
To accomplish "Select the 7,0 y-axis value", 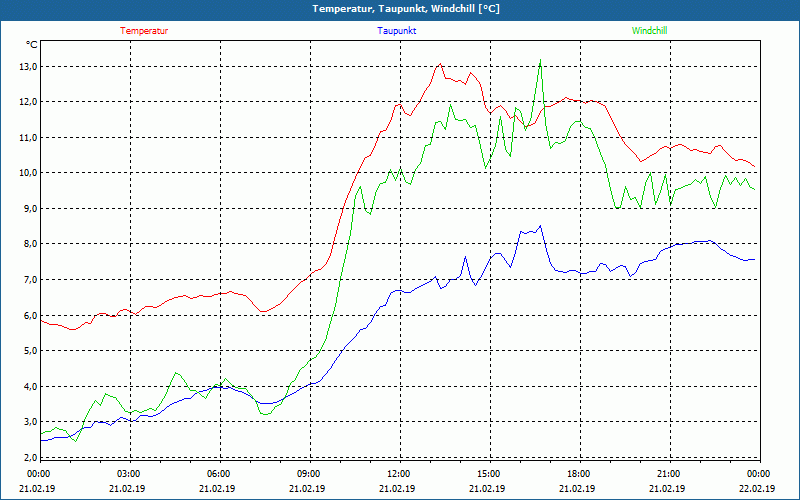I will (31, 280).
